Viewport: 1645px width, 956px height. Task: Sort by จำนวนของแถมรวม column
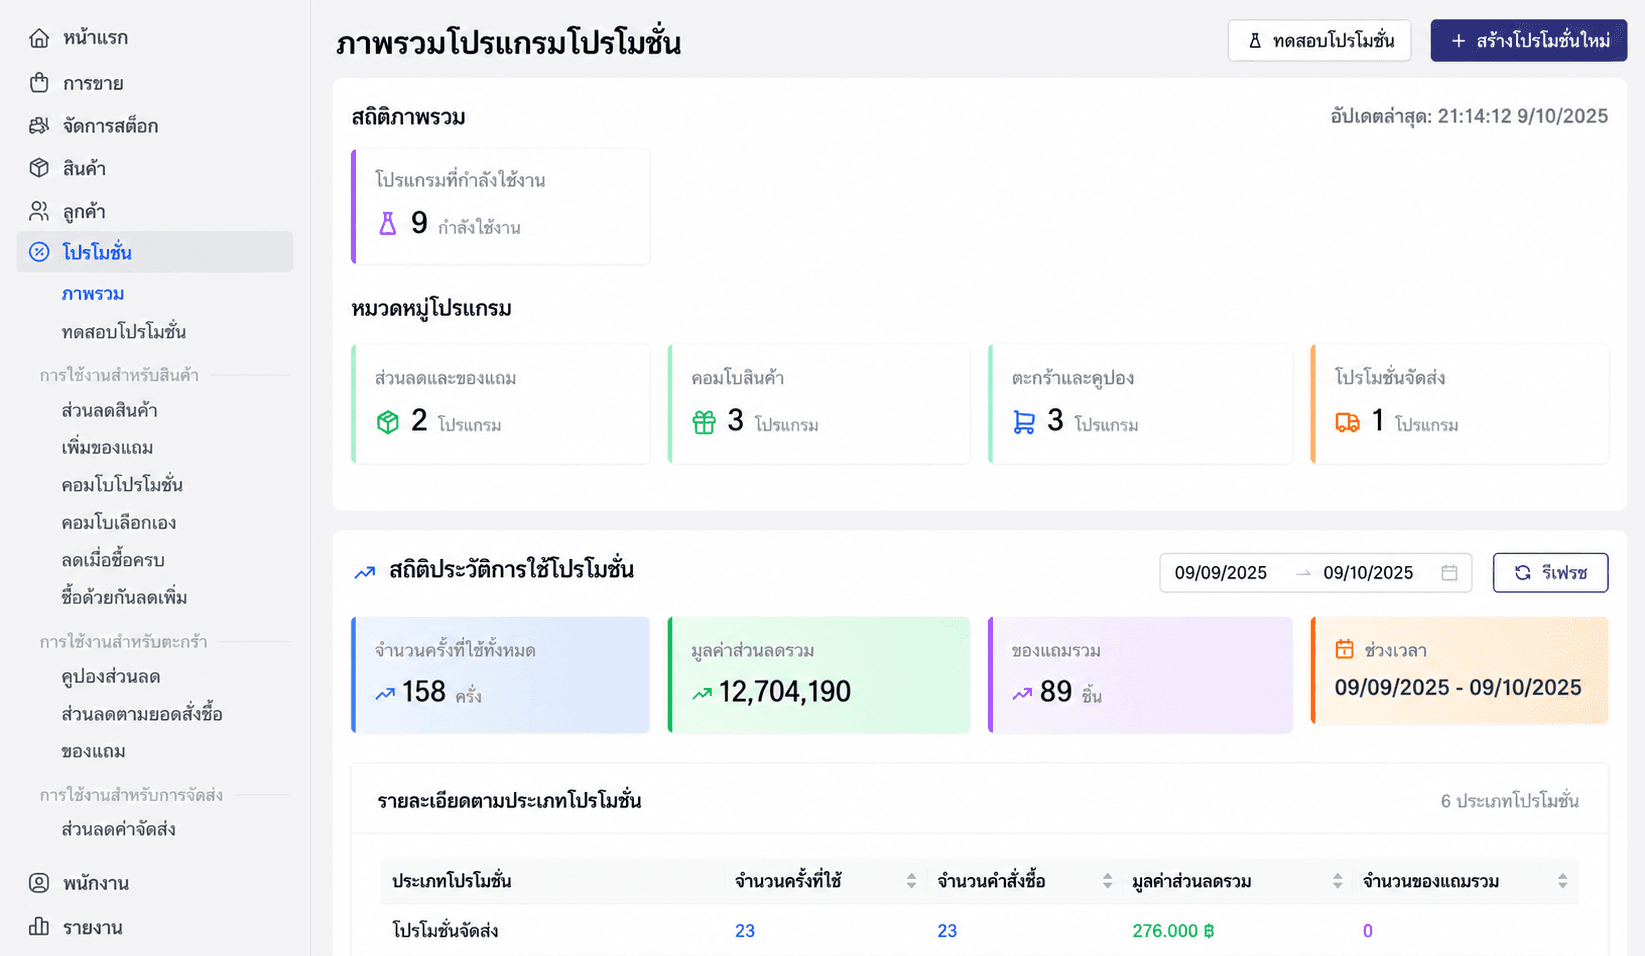click(1562, 881)
